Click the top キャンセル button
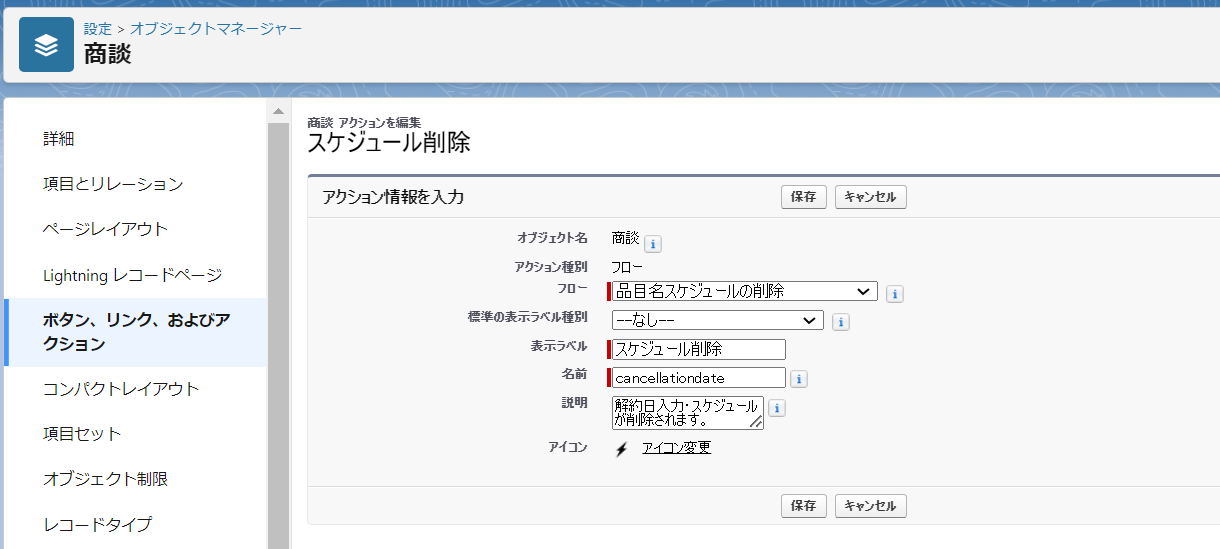1220x549 pixels. tap(870, 197)
